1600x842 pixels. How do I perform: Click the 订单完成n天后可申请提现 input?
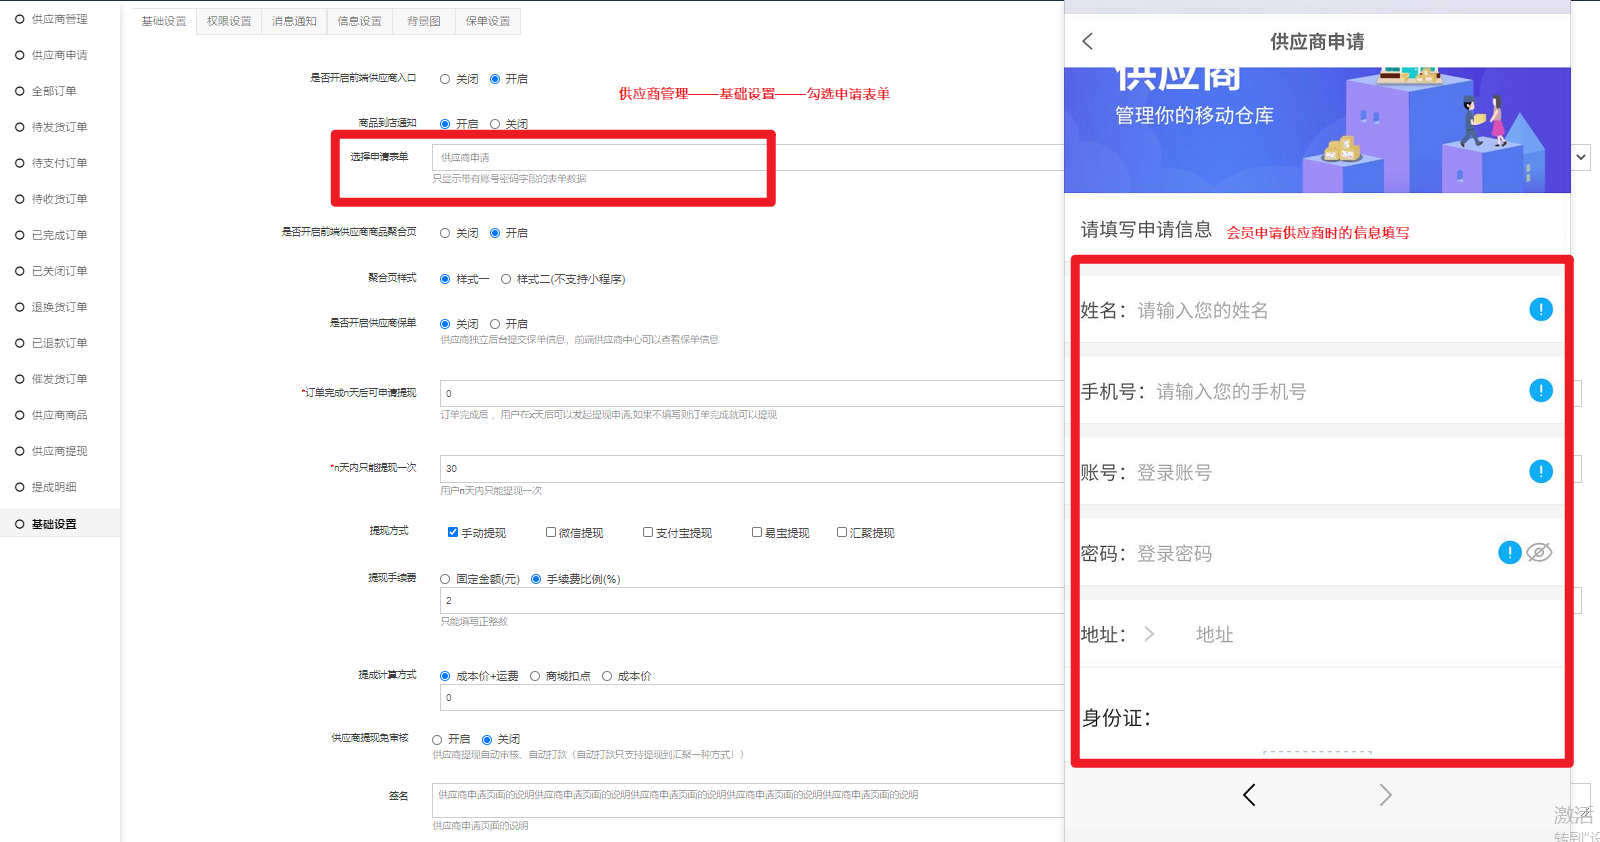(x=752, y=393)
